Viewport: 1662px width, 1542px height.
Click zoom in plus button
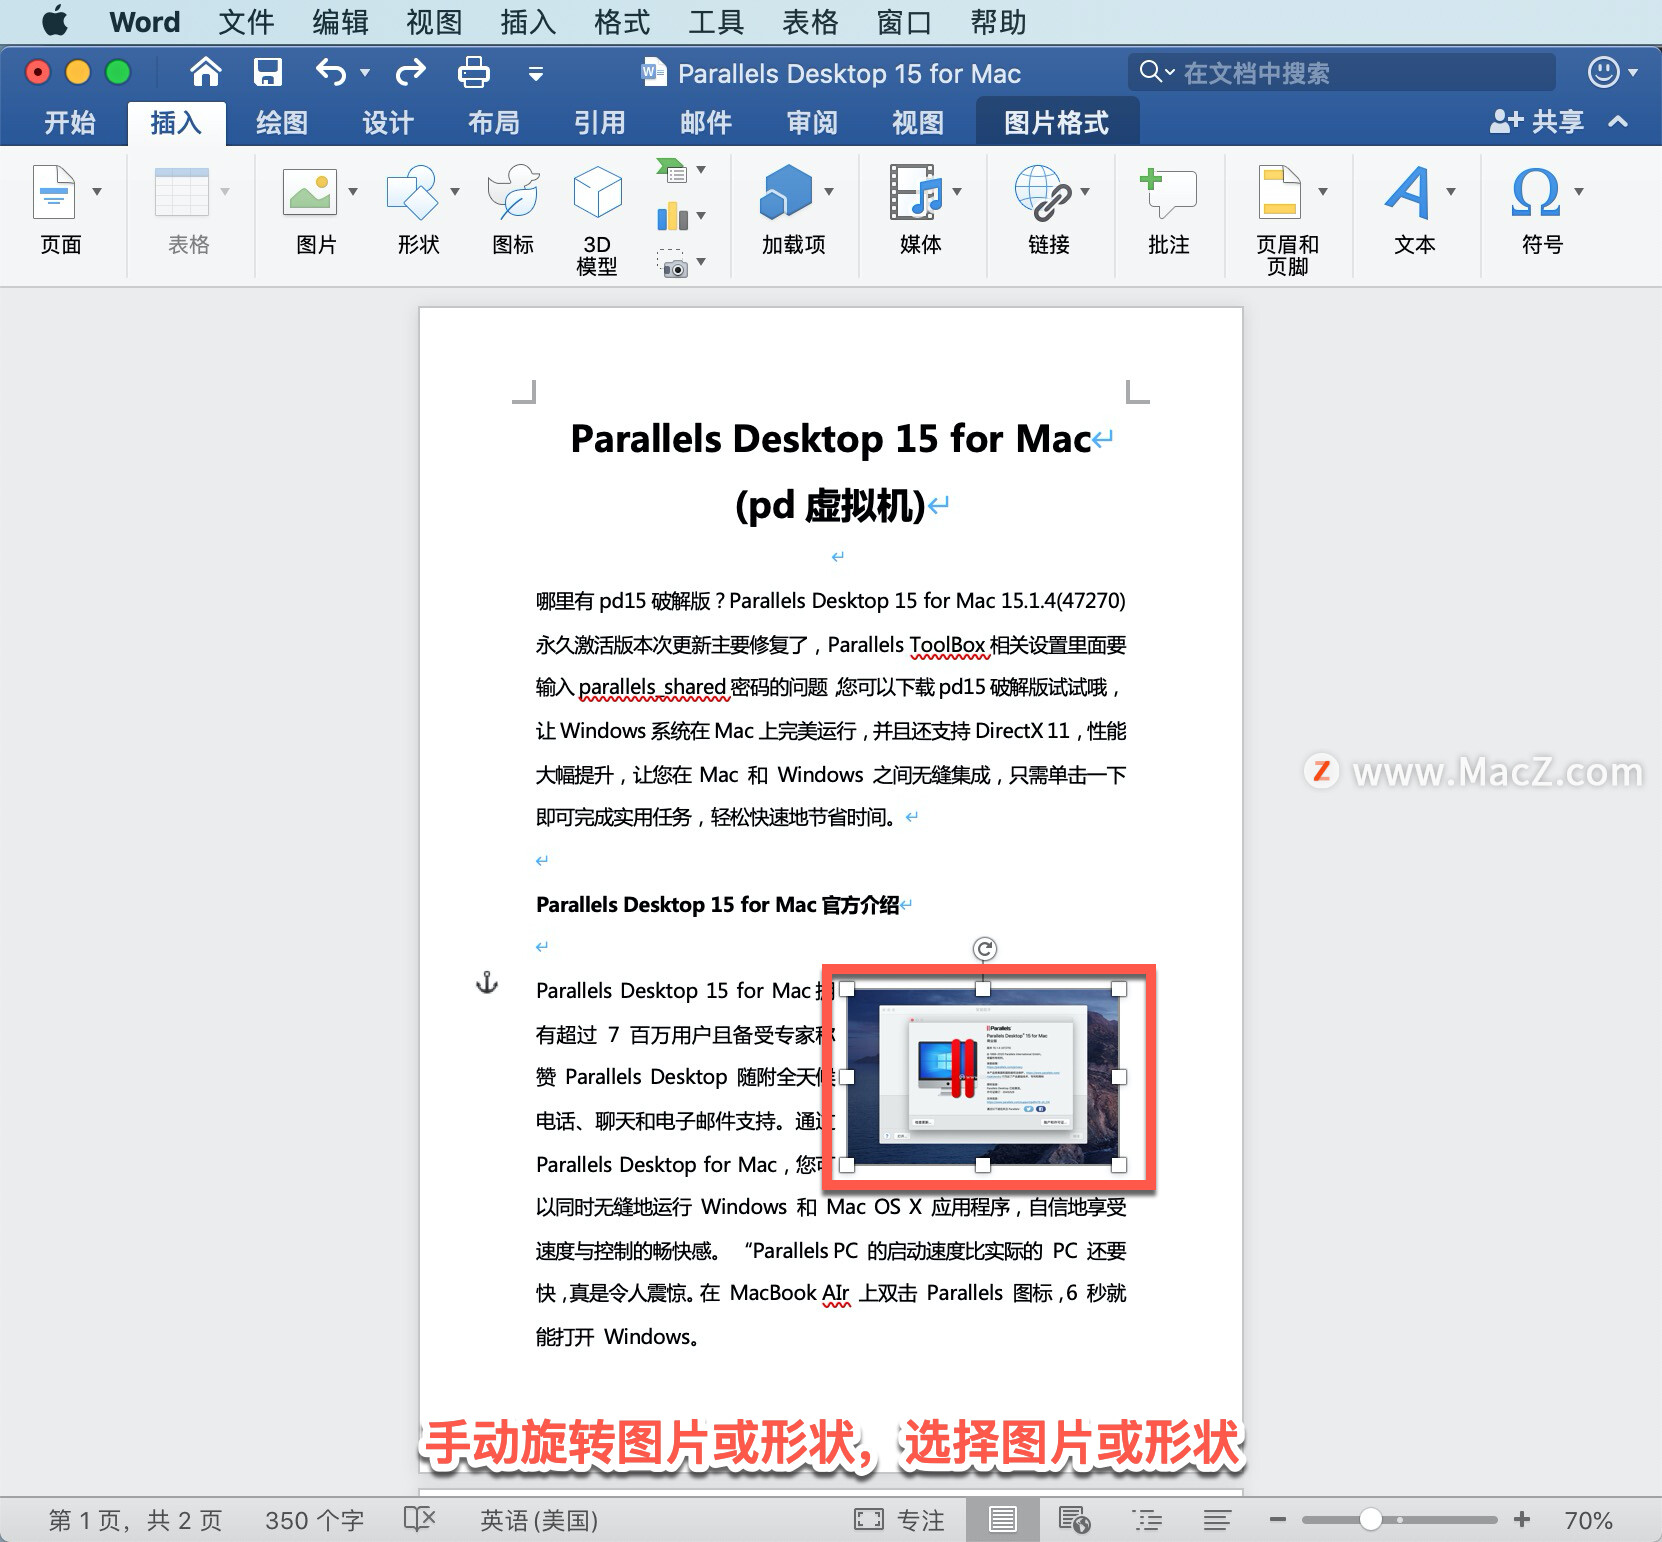point(1522,1520)
